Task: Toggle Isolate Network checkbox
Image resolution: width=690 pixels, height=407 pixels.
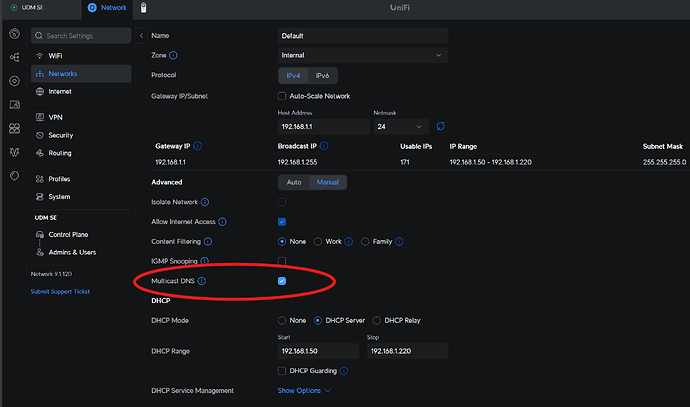Action: [282, 202]
